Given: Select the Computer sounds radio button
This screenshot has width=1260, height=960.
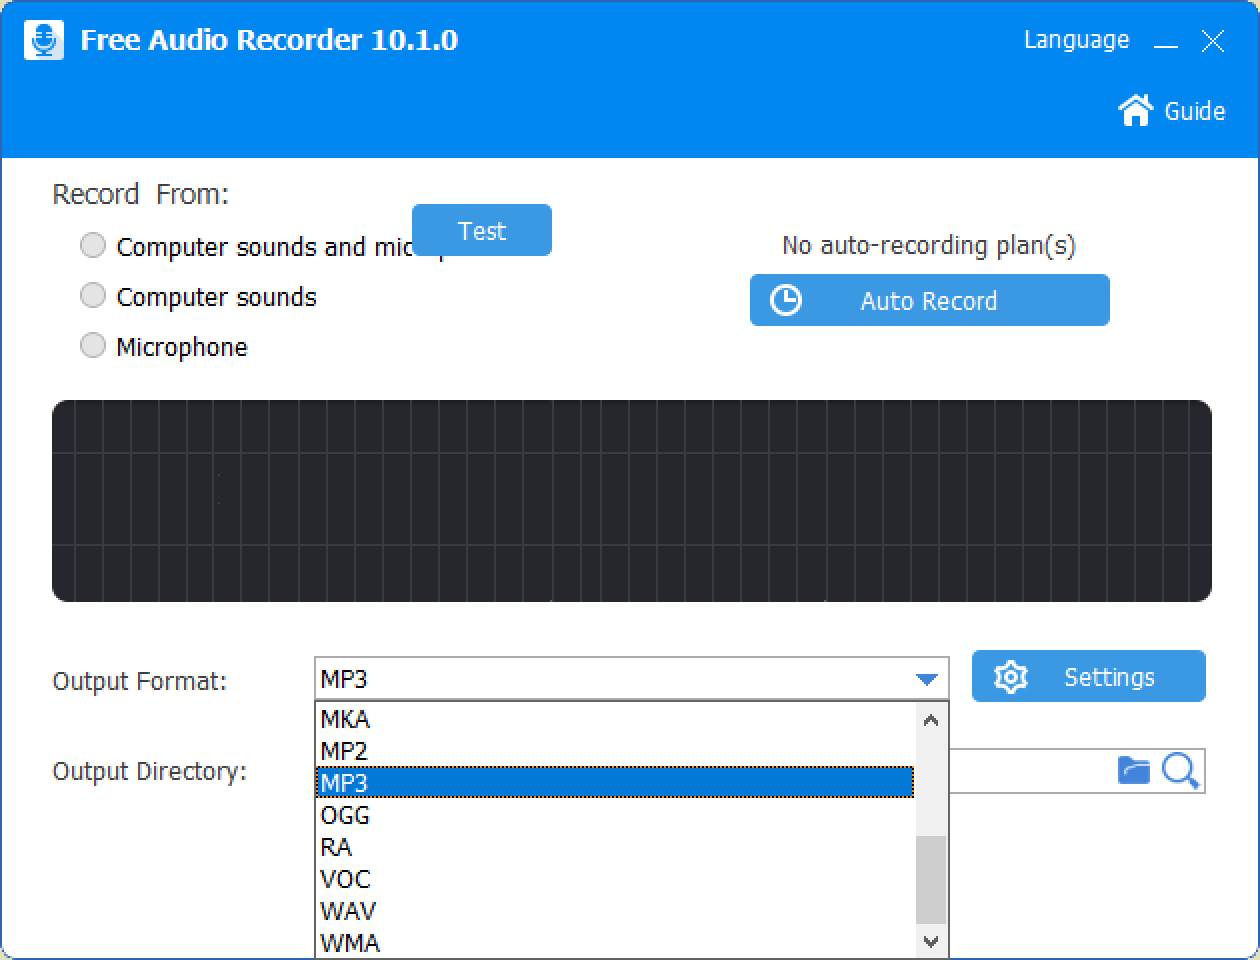Looking at the screenshot, I should click(x=93, y=296).
